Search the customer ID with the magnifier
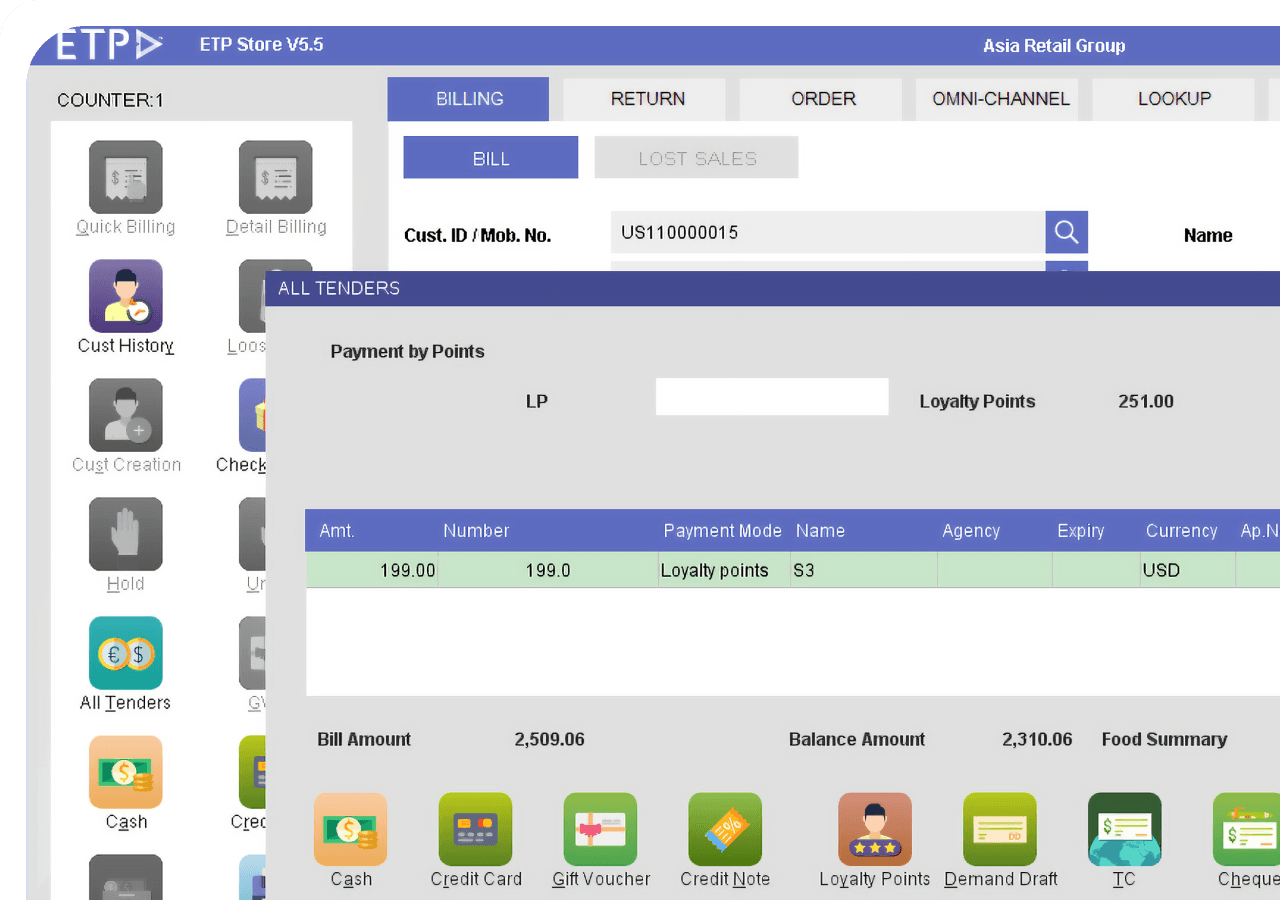The height and width of the screenshot is (900, 1280). [1066, 232]
